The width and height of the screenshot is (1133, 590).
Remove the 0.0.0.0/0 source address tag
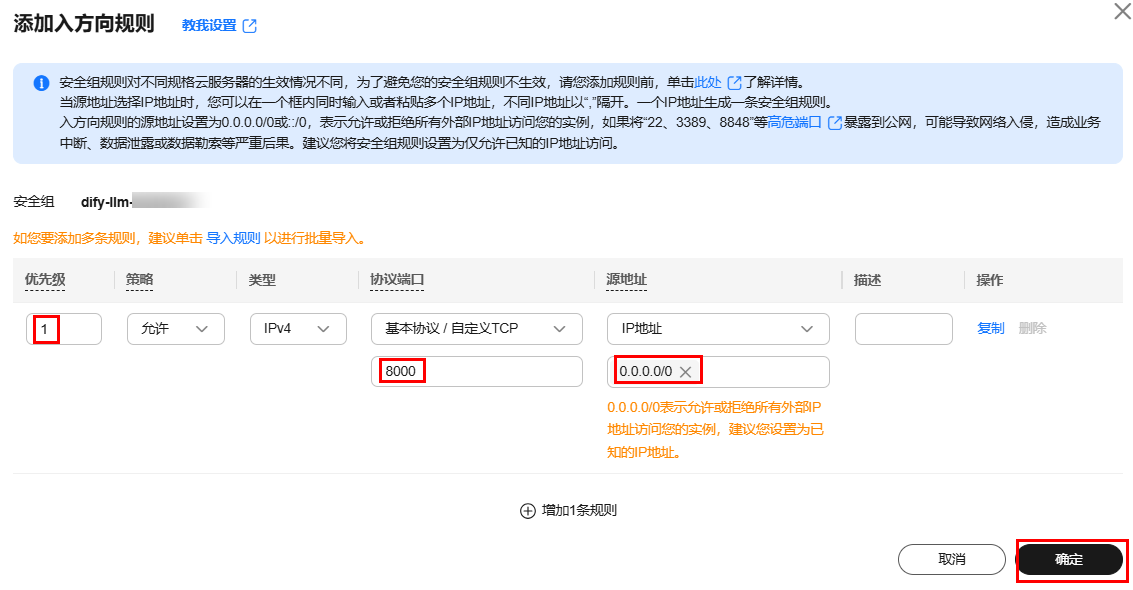point(686,372)
